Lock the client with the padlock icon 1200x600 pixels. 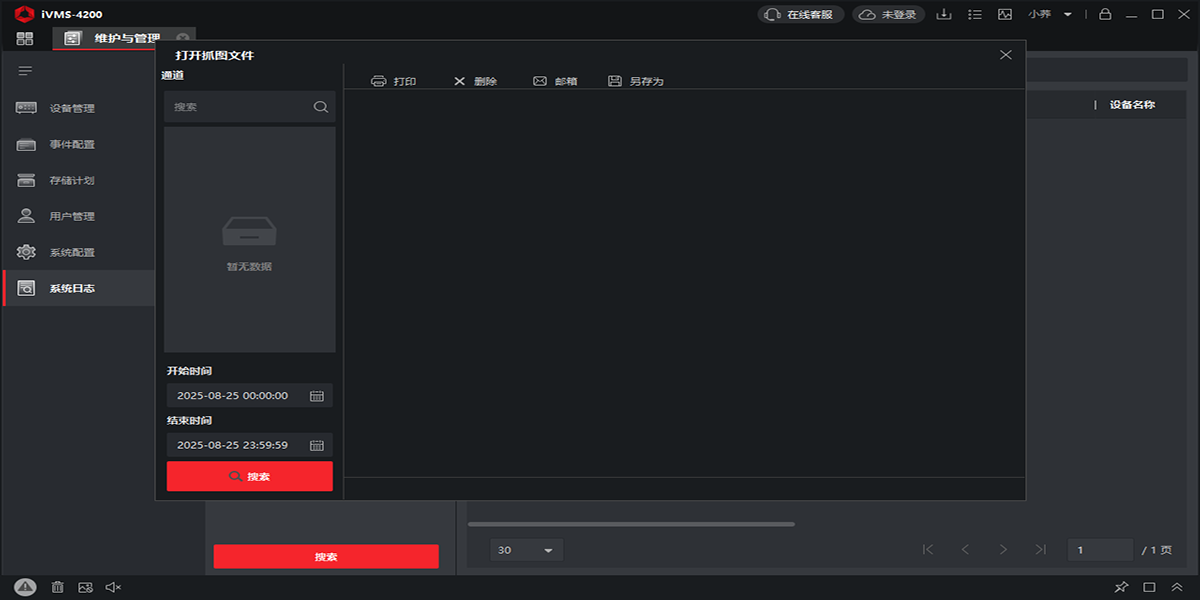(1105, 15)
